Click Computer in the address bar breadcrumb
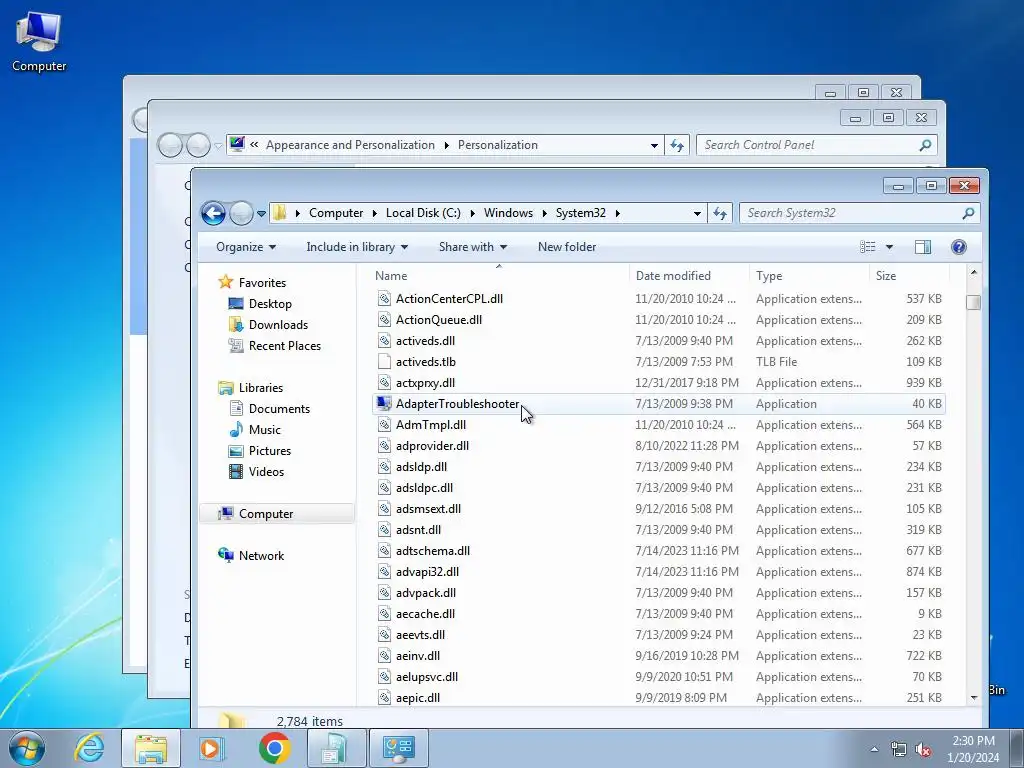Viewport: 1024px width, 768px height. [x=336, y=213]
